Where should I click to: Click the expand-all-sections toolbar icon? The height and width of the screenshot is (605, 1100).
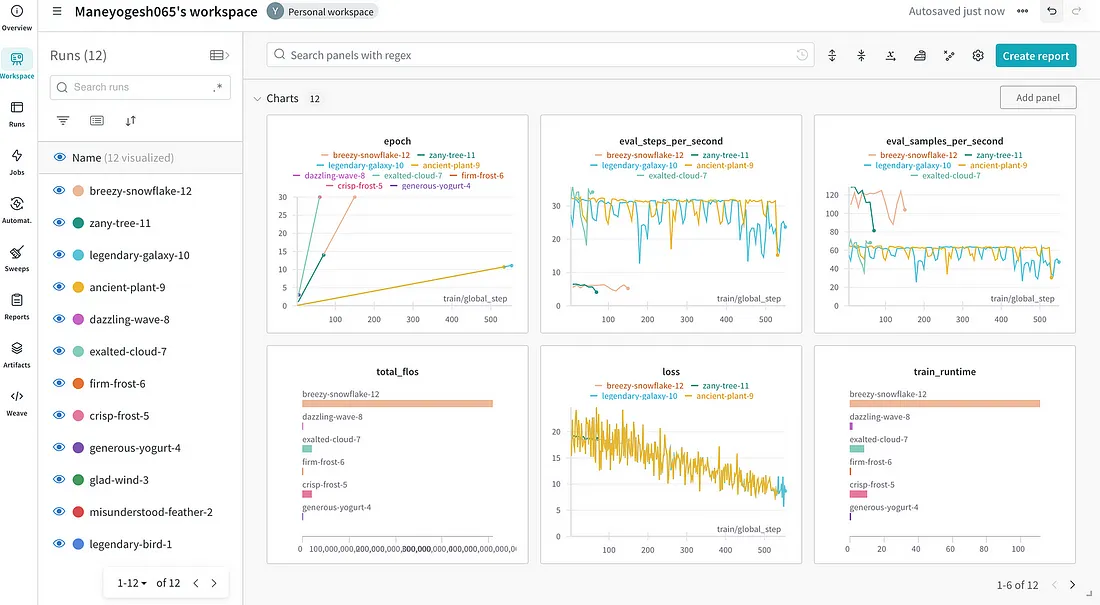[832, 55]
